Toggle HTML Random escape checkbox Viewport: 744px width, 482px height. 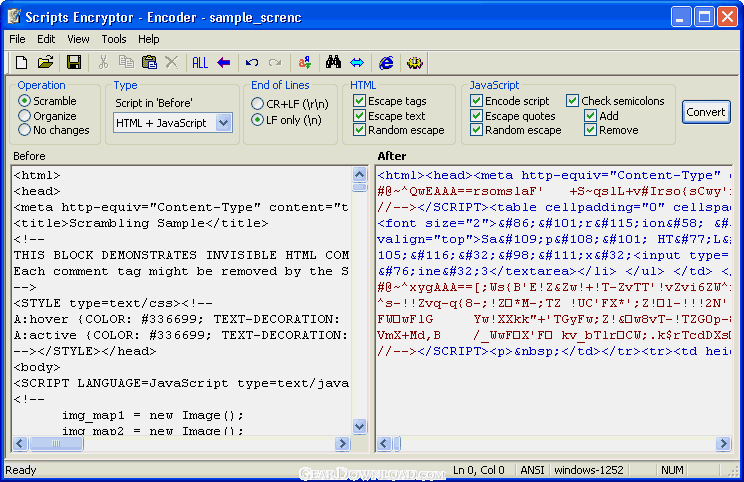pos(359,130)
